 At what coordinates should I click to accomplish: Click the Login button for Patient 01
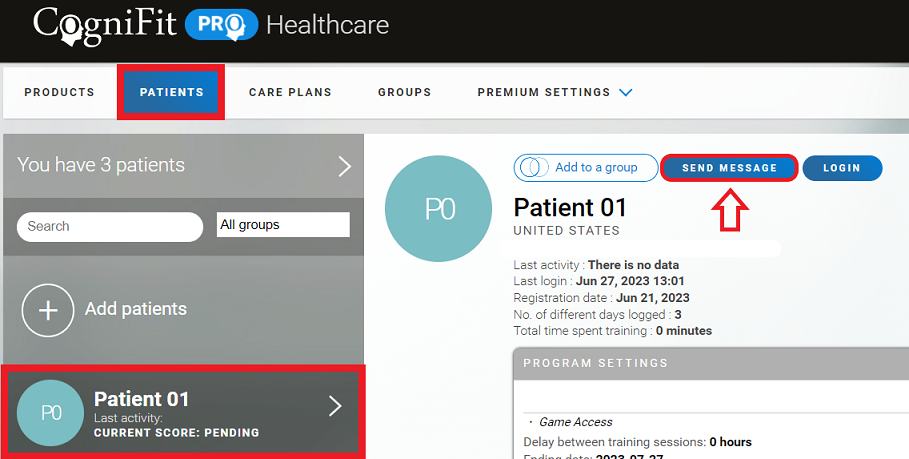tap(842, 168)
